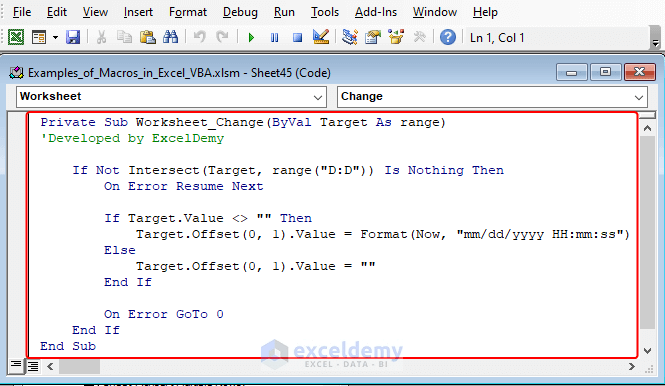Click the Cut scissors icon

101,37
